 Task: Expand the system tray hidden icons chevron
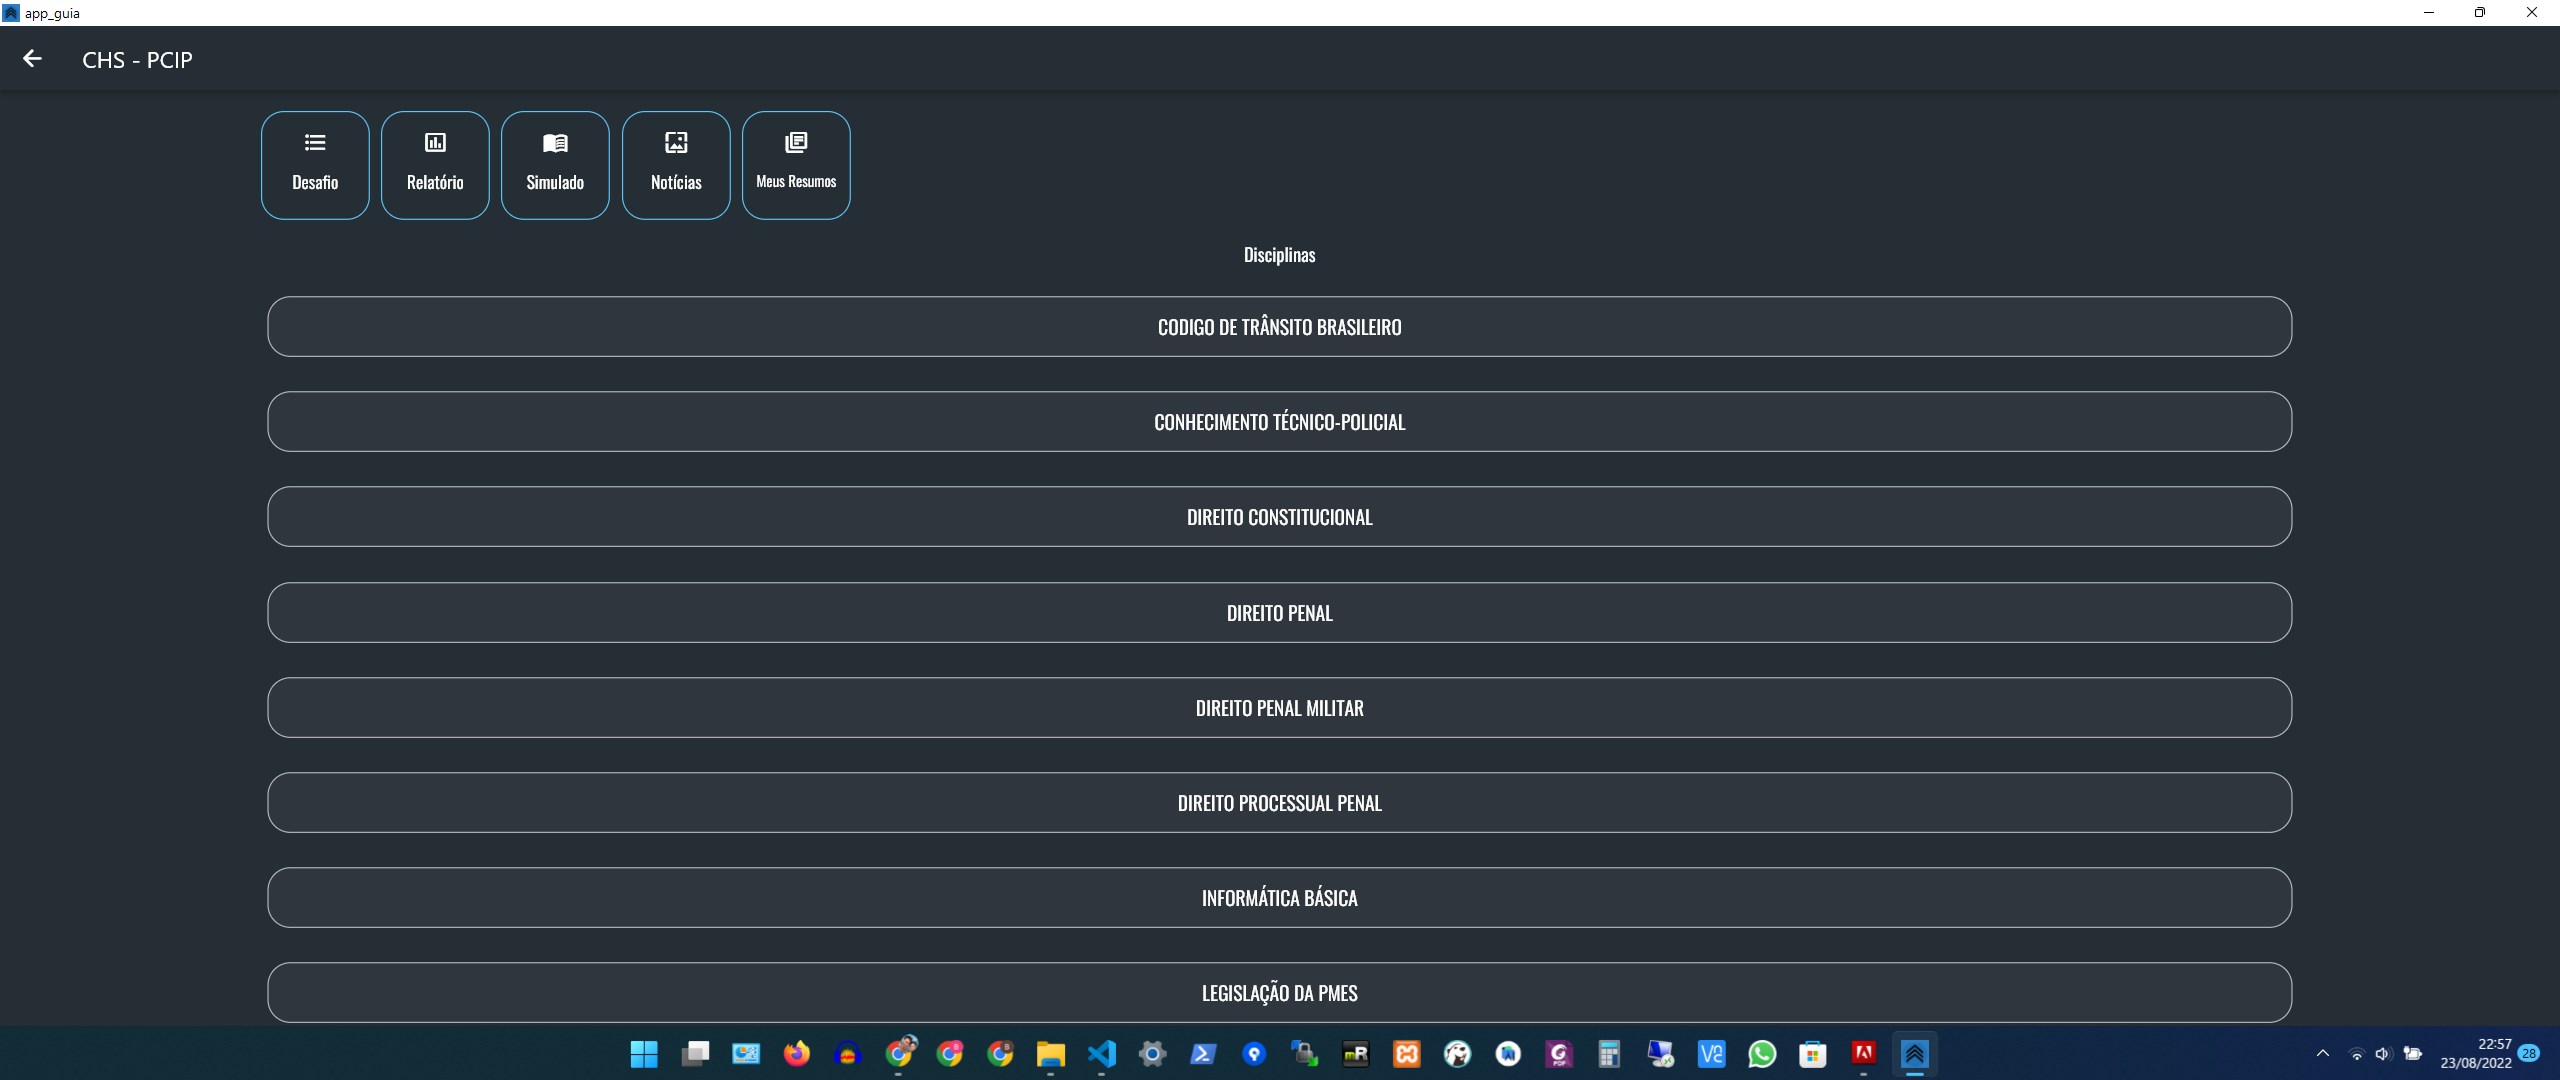coord(2323,1054)
